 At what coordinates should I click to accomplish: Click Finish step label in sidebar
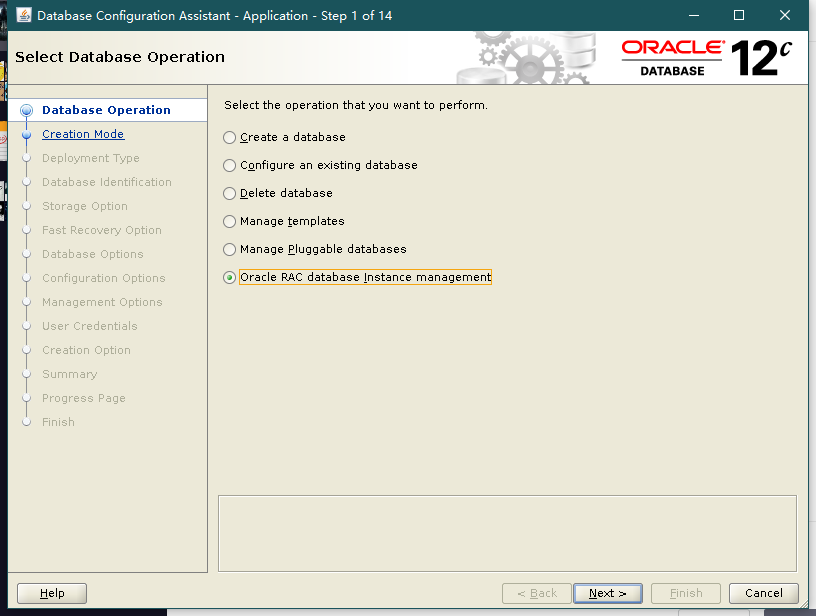point(58,422)
